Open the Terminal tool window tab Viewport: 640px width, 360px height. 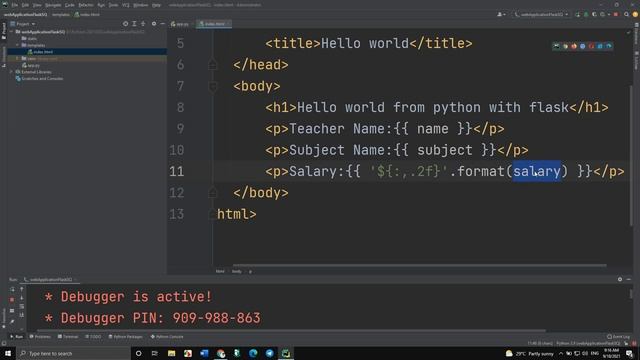pyautogui.click(x=68, y=337)
